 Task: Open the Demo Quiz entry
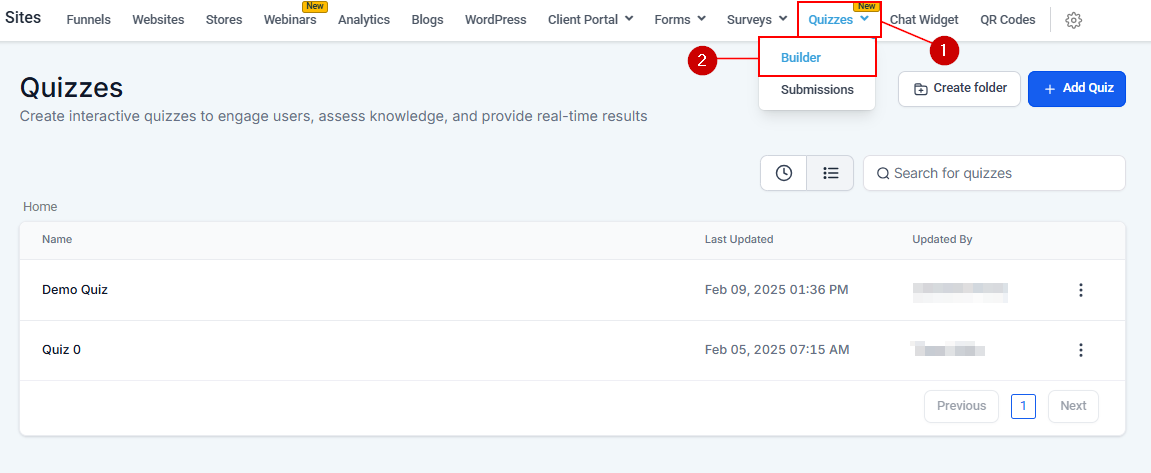(x=75, y=290)
